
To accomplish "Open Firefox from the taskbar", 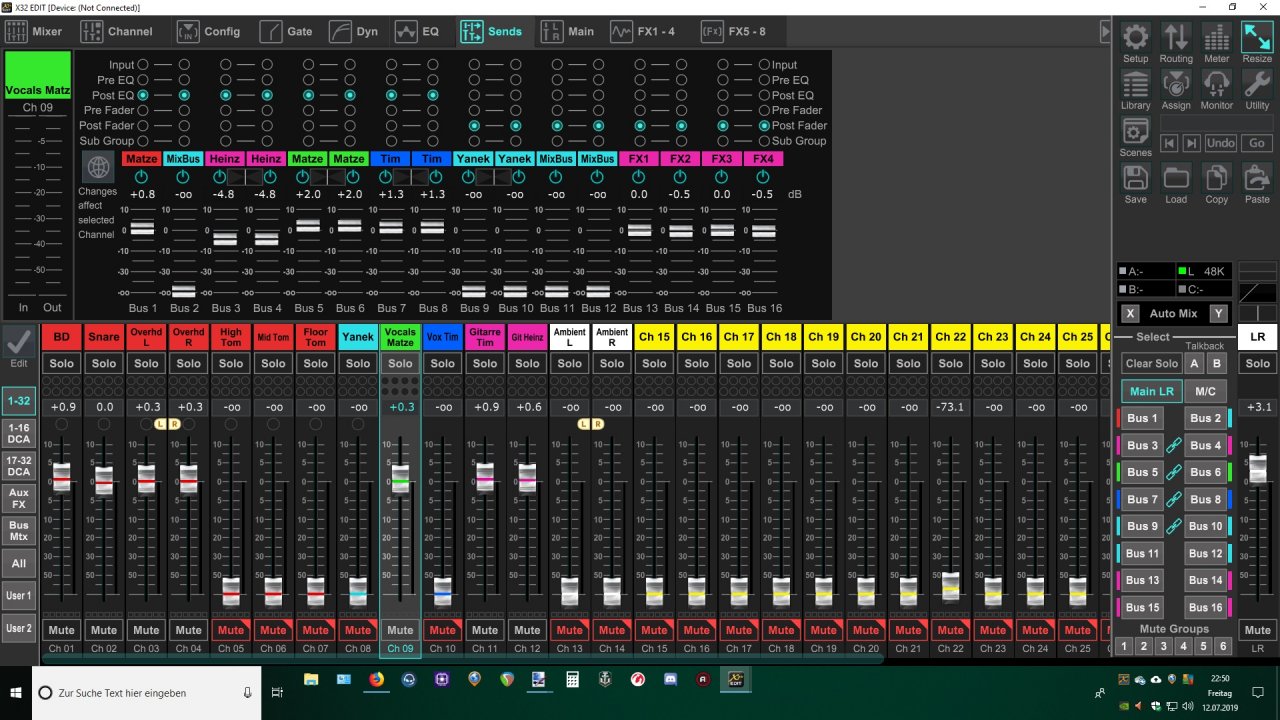I will (x=376, y=680).
